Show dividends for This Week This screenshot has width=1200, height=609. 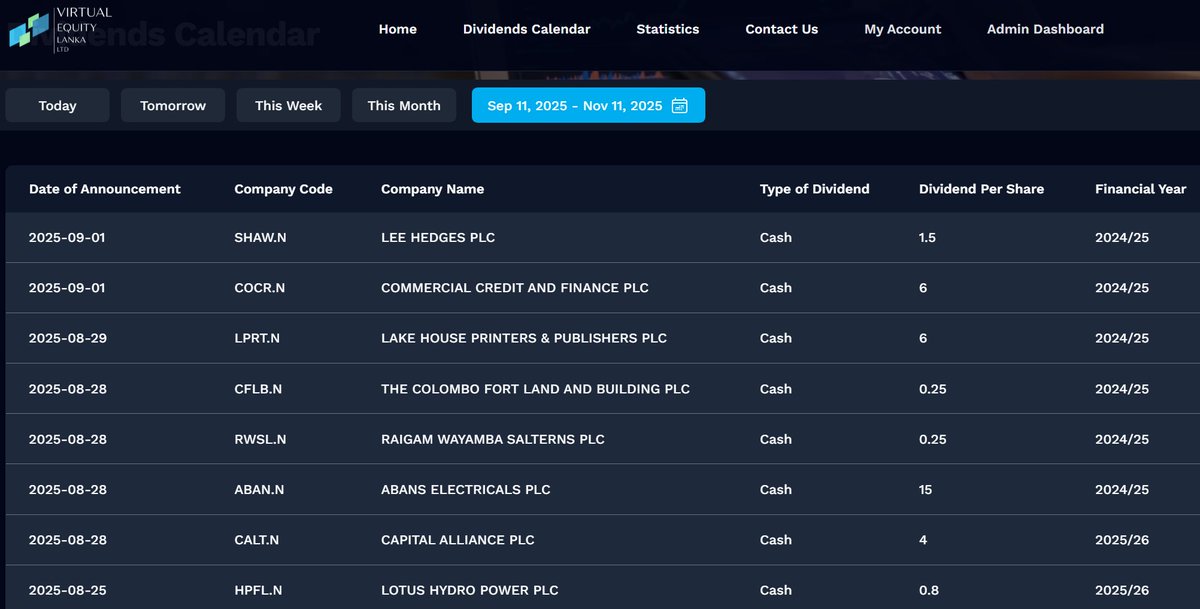click(288, 106)
